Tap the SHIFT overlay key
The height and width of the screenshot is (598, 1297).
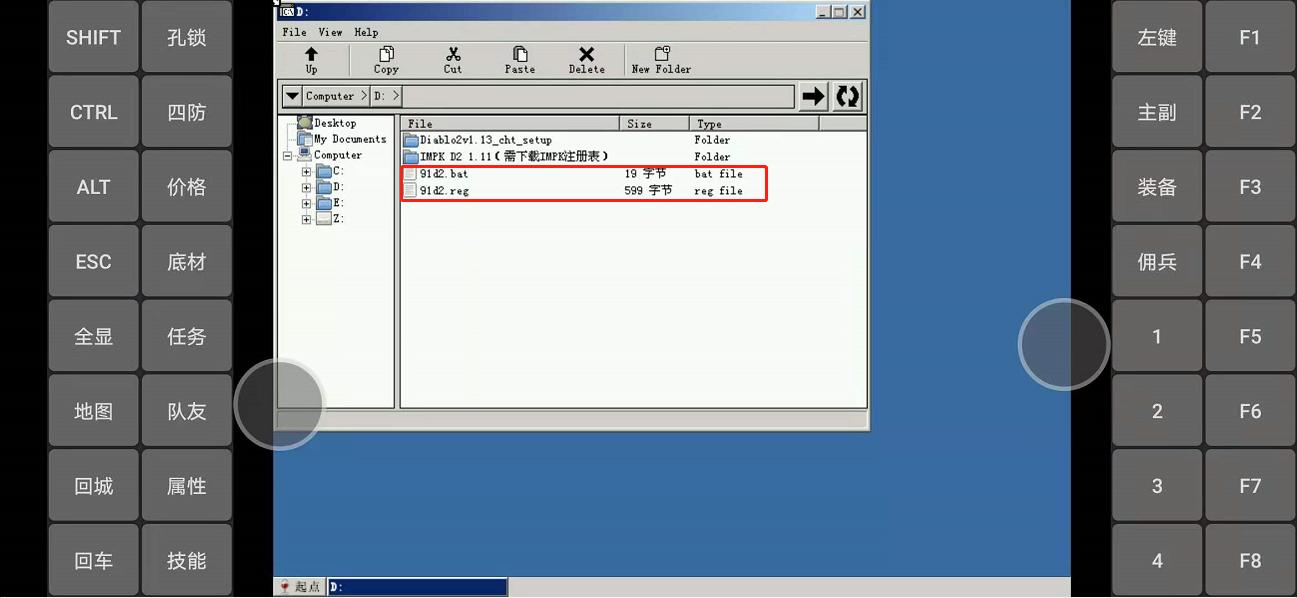click(93, 37)
